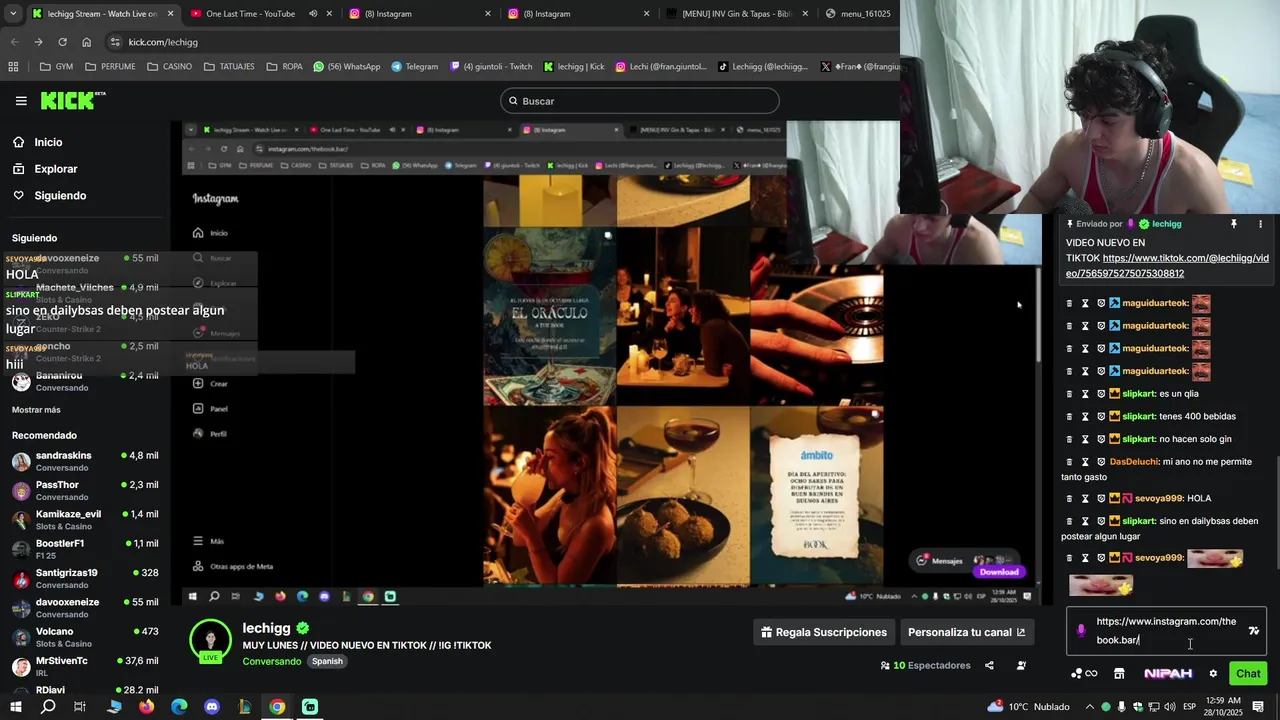Unpin the pinned chat message
Viewport: 1280px width, 720px height.
(x=1234, y=224)
